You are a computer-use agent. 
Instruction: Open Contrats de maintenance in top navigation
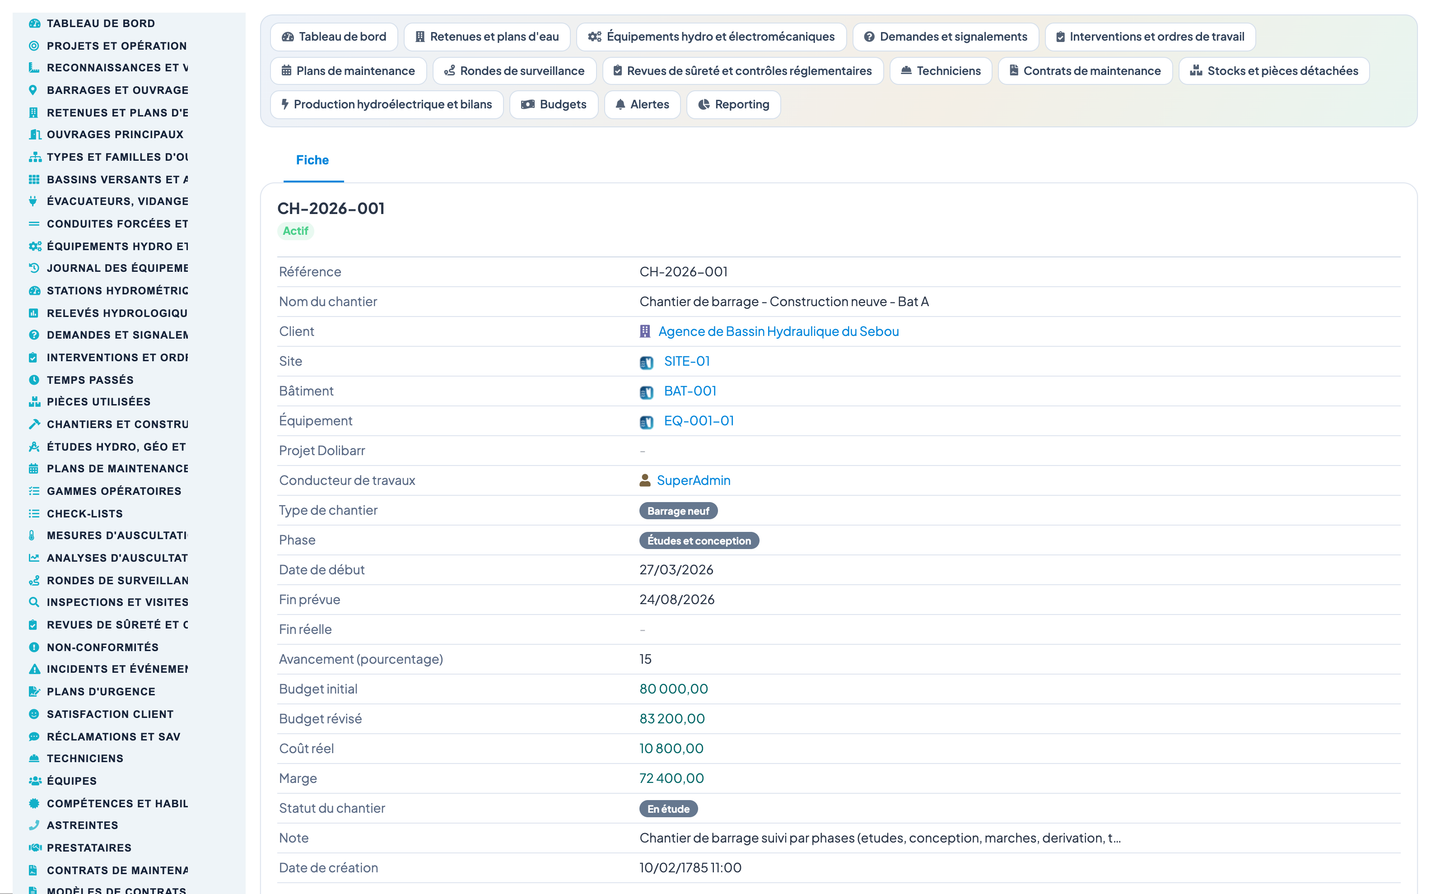[1085, 71]
